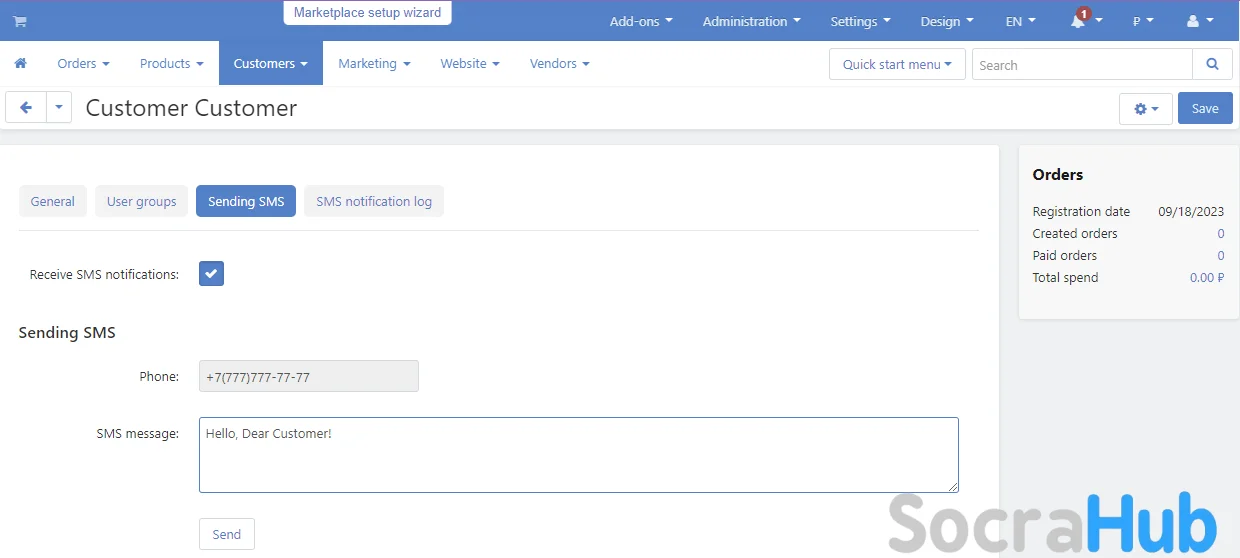The image size is (1240, 558).
Task: Click the blue Save button
Action: (1204, 109)
